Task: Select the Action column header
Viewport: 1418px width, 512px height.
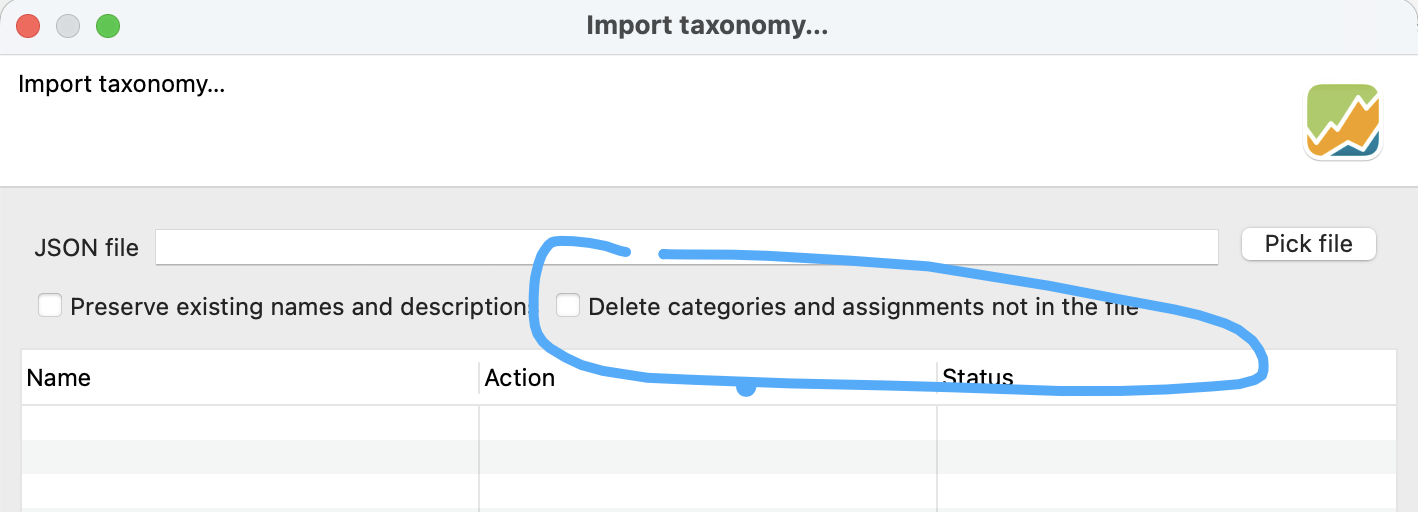Action: pyautogui.click(x=707, y=378)
